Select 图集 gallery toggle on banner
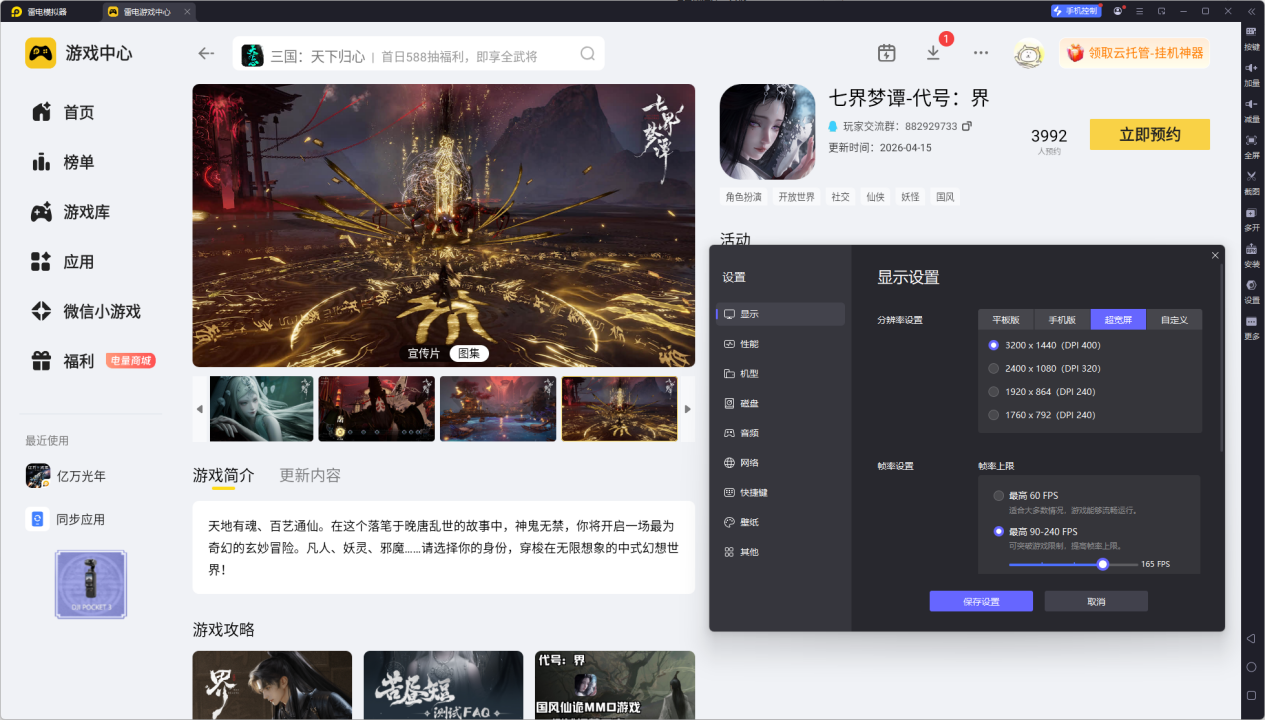This screenshot has height=720, width=1265. click(469, 353)
